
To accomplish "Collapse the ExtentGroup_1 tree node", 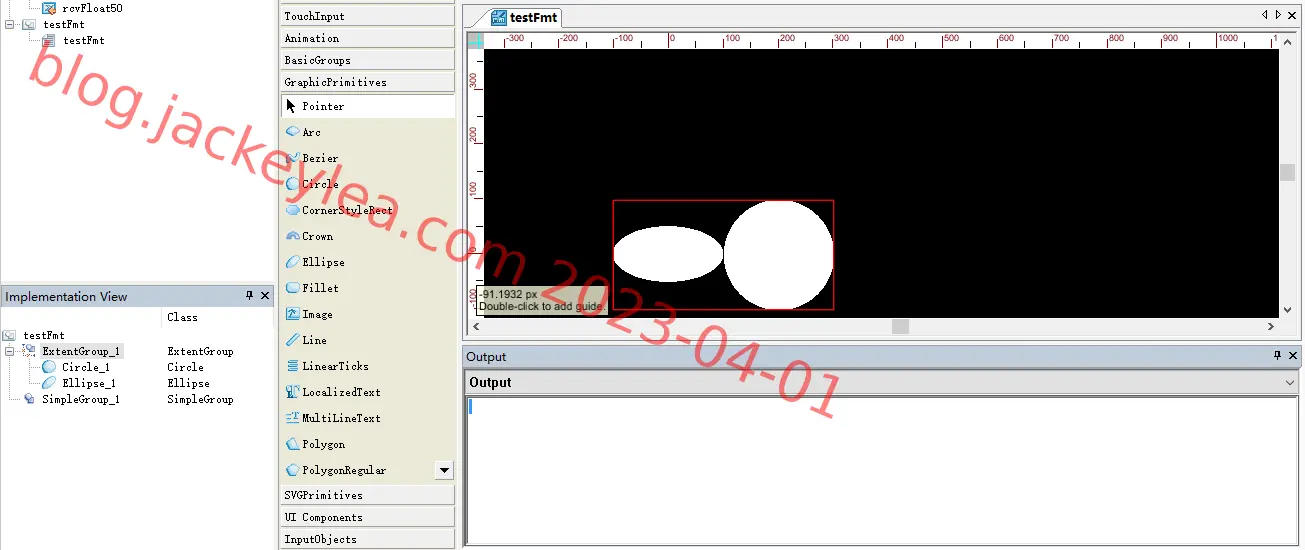I will pyautogui.click(x=9, y=352).
